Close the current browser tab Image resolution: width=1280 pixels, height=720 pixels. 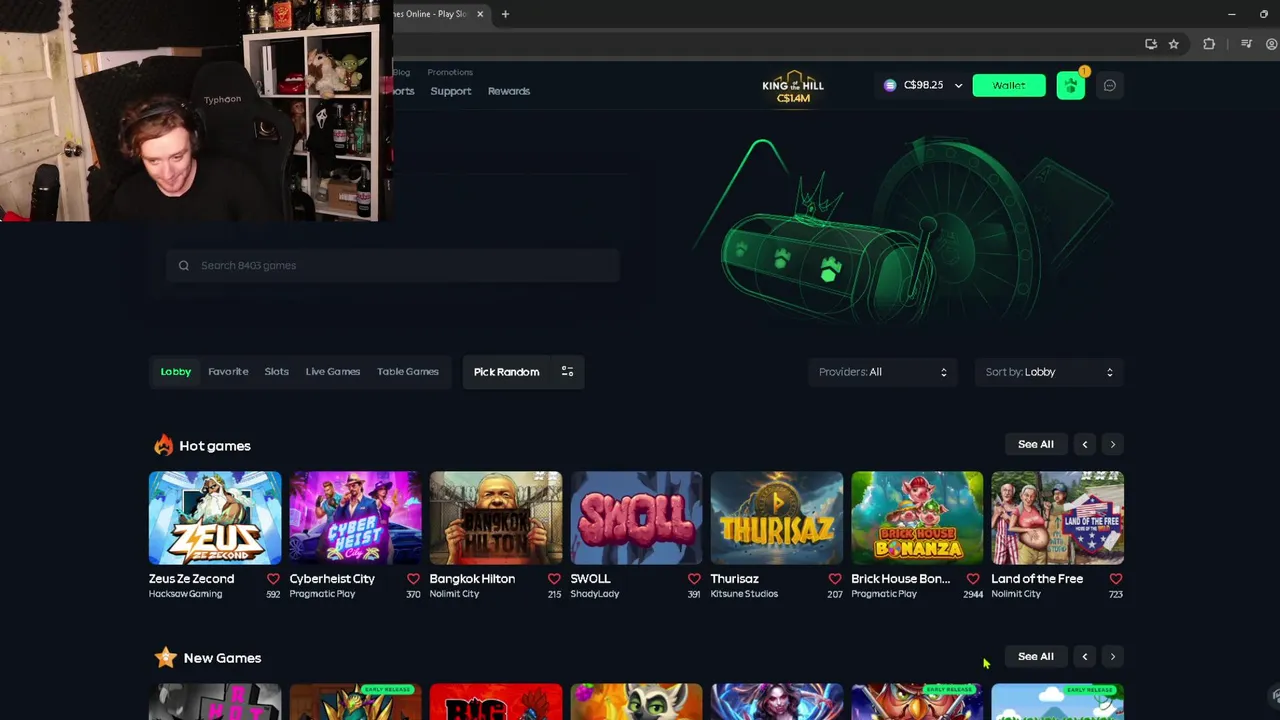tap(480, 14)
